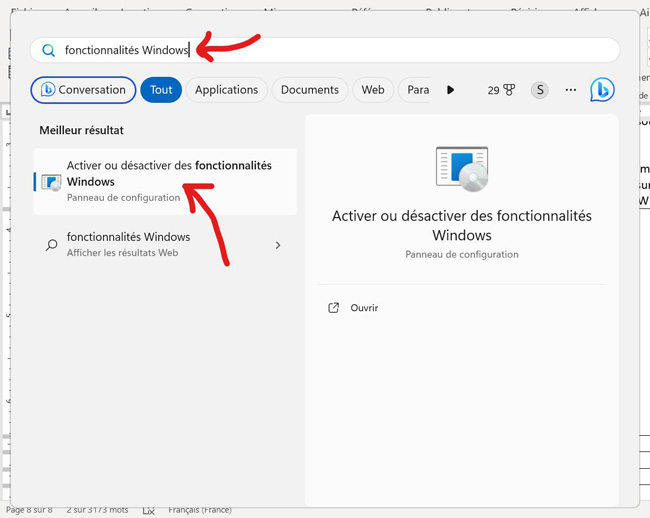
Task: Click the open-in-new-window icon beside Ouvrir
Action: point(334,308)
